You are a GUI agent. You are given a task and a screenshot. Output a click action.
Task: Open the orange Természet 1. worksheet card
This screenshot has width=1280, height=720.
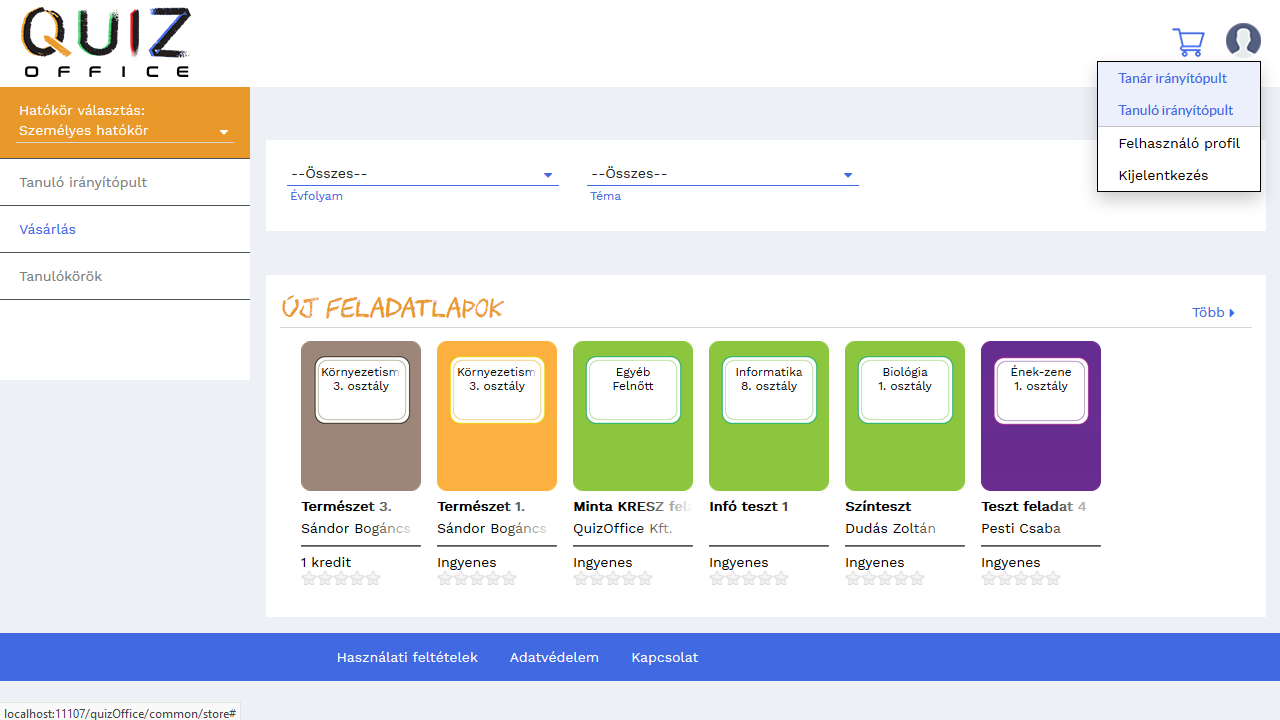[497, 416]
